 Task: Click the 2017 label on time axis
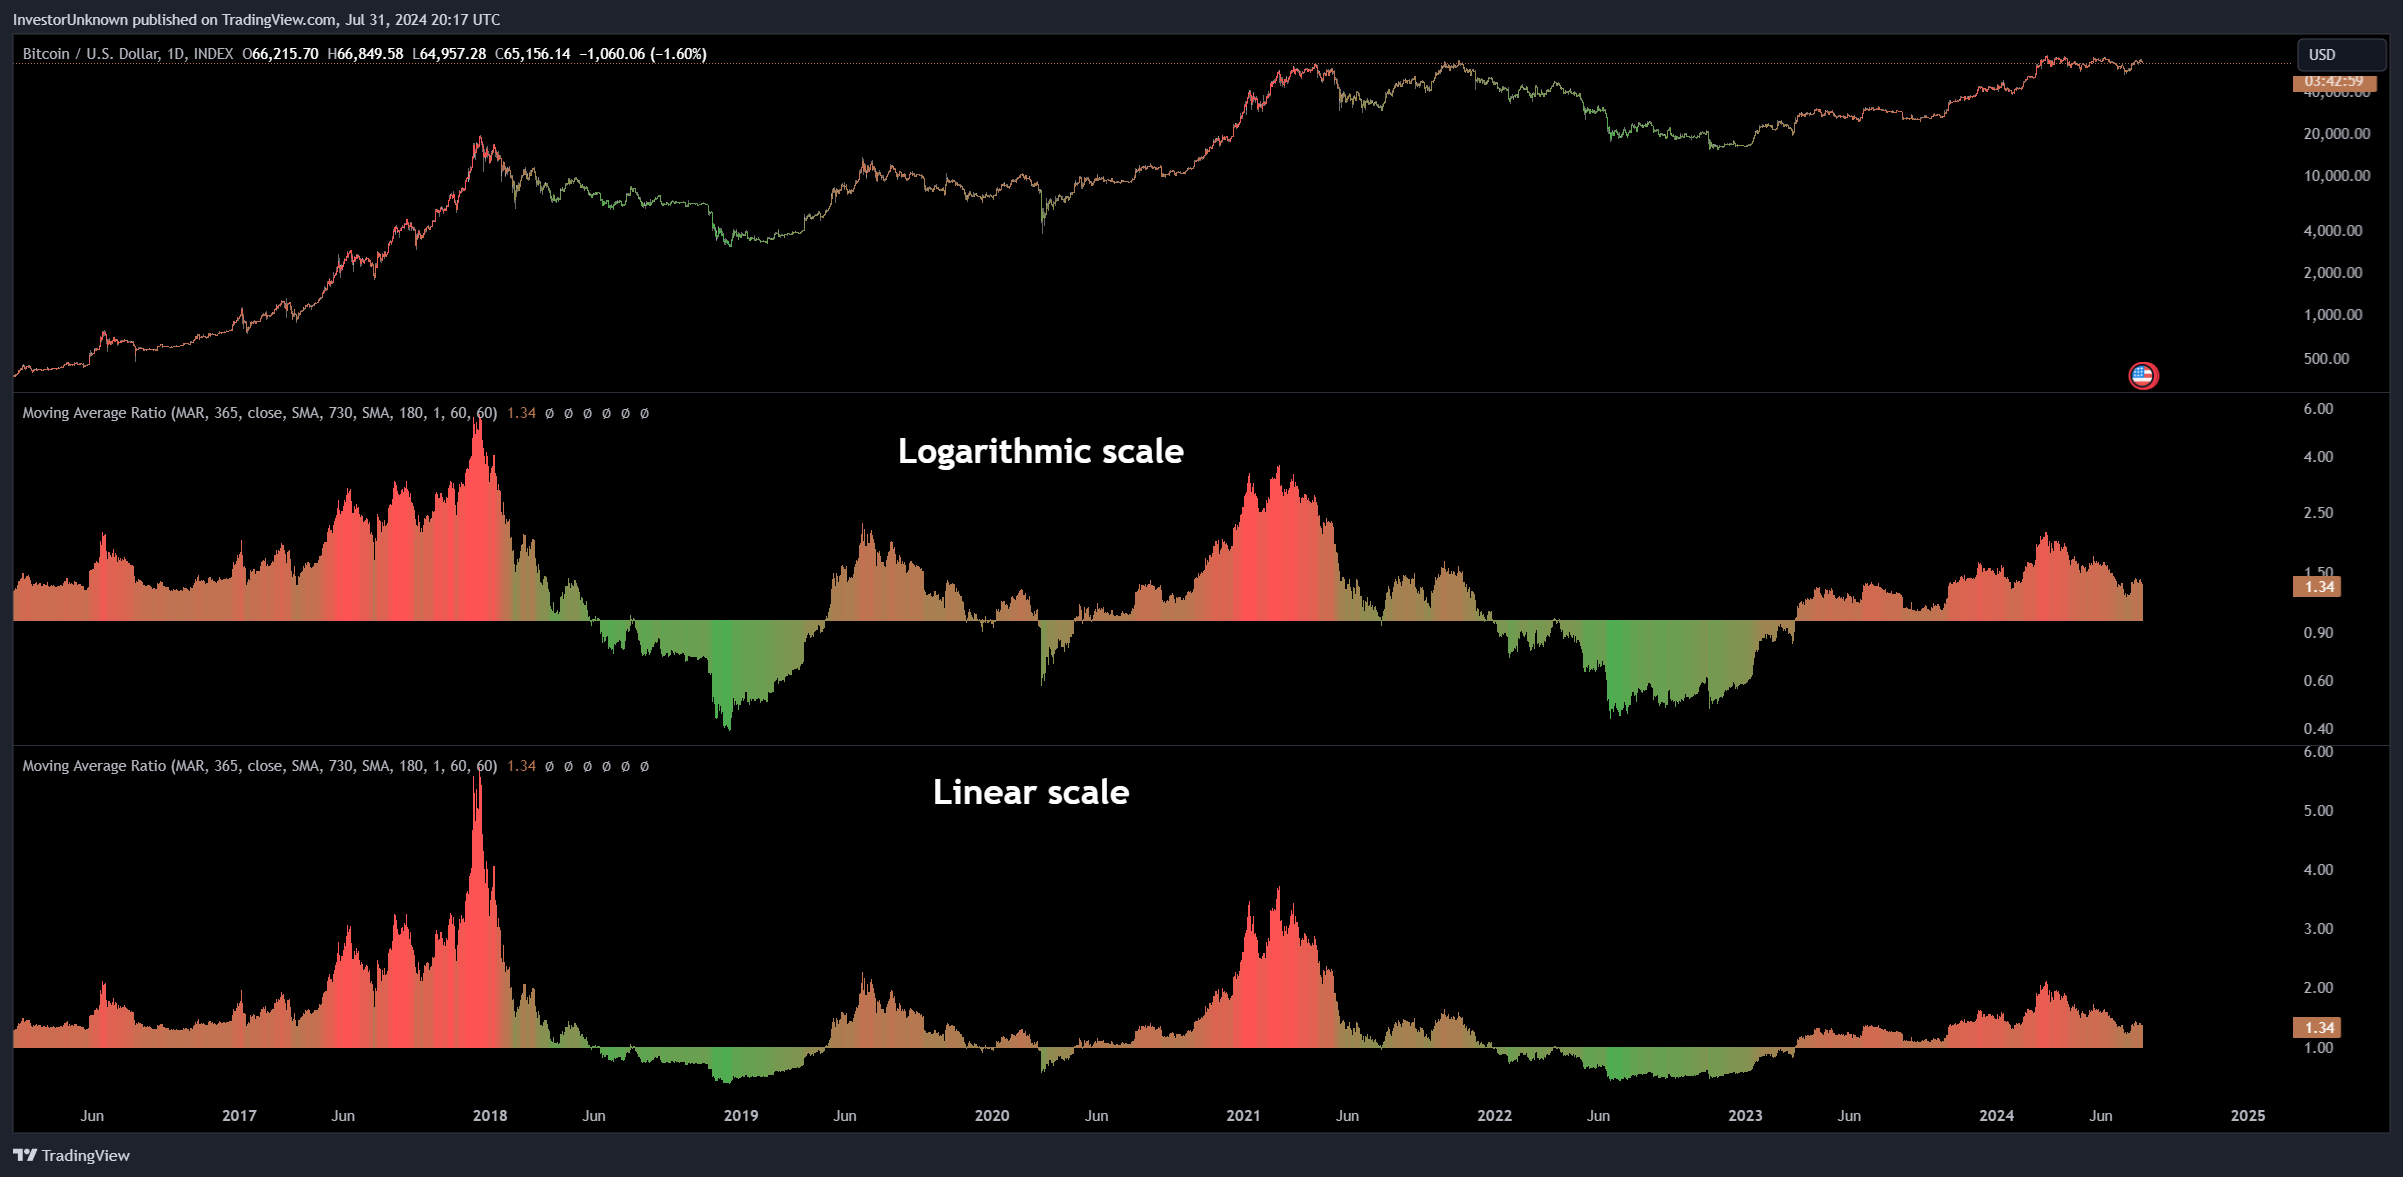239,1116
